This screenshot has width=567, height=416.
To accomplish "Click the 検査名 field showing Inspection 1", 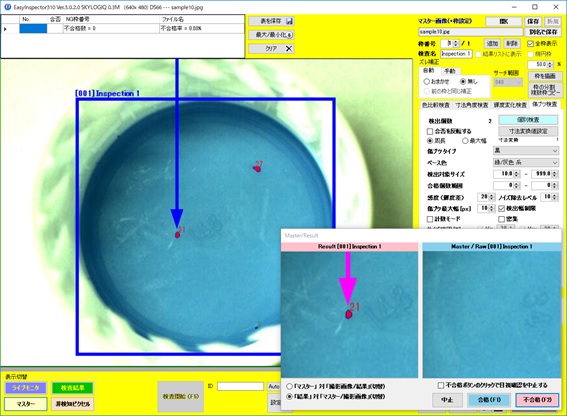I will [x=456, y=54].
